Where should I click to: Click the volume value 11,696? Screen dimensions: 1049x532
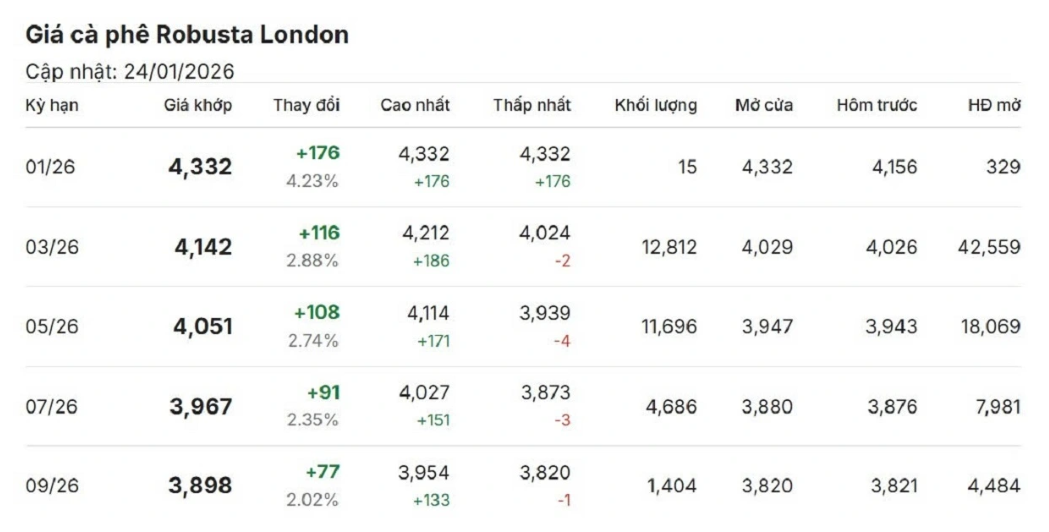[x=669, y=327]
